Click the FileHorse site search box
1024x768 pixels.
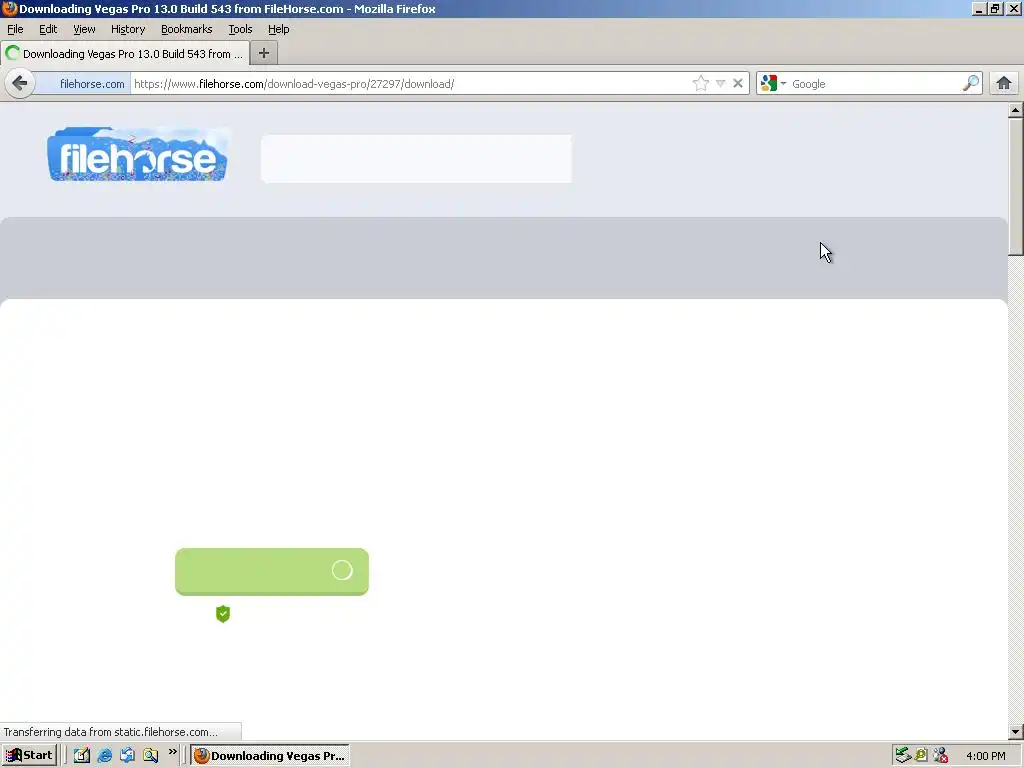pos(416,159)
